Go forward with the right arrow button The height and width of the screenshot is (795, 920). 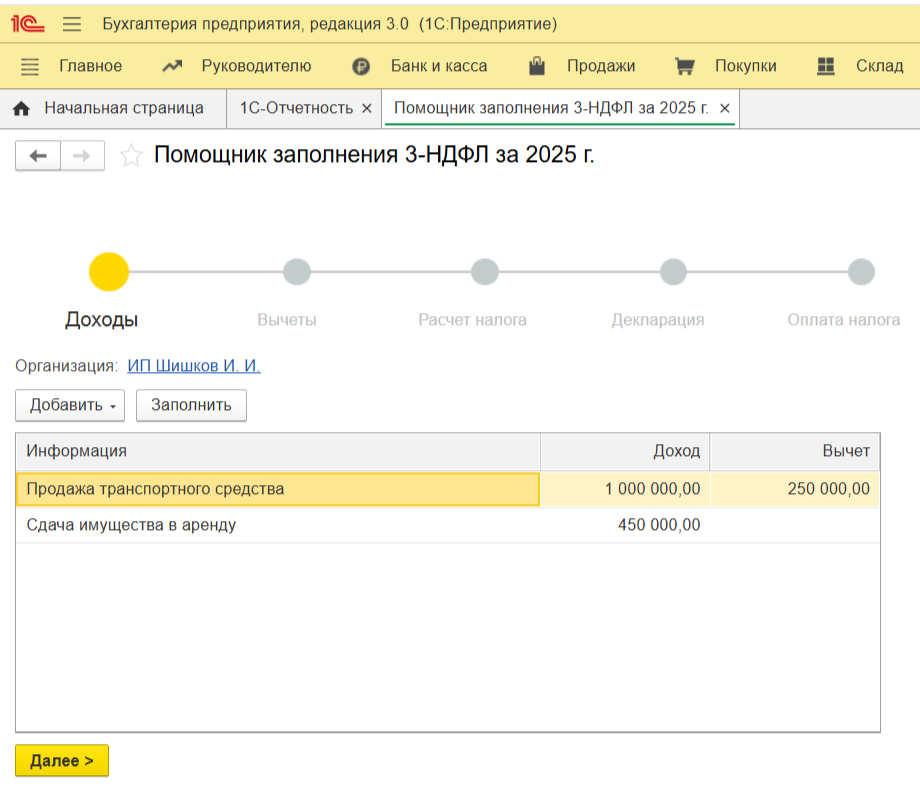83,156
